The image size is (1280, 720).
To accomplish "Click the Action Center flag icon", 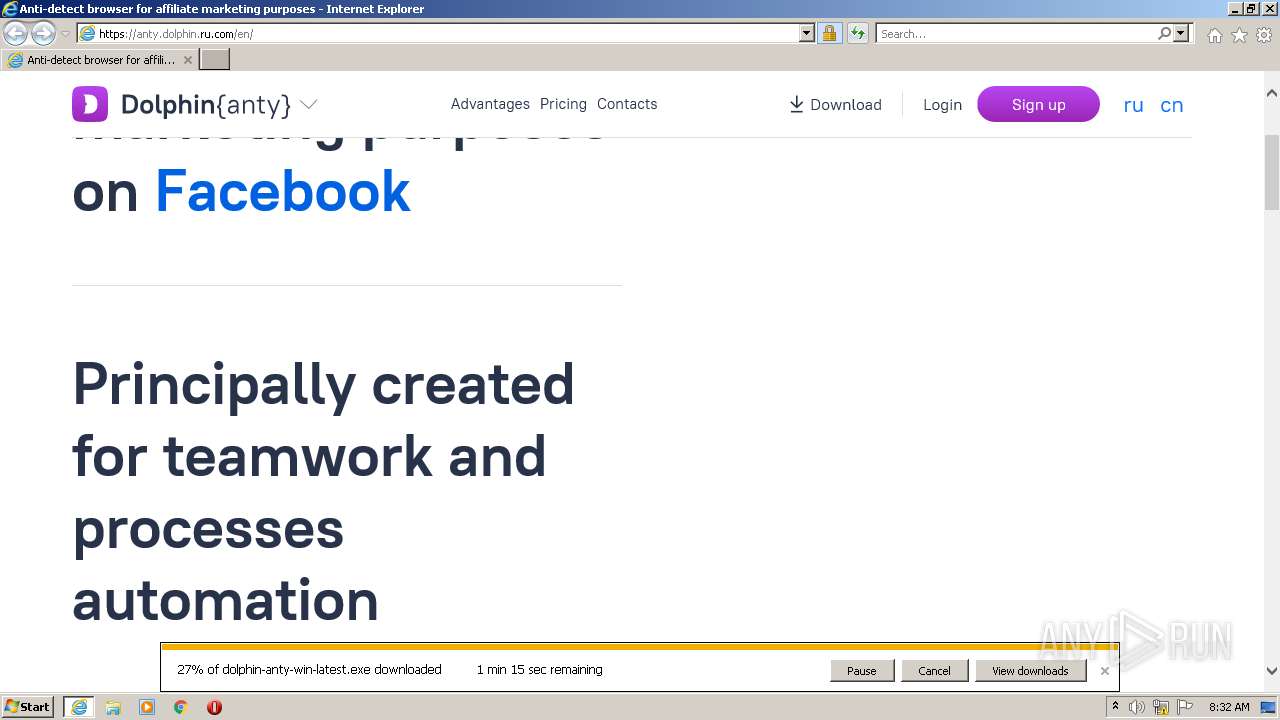I will pyautogui.click(x=1185, y=707).
